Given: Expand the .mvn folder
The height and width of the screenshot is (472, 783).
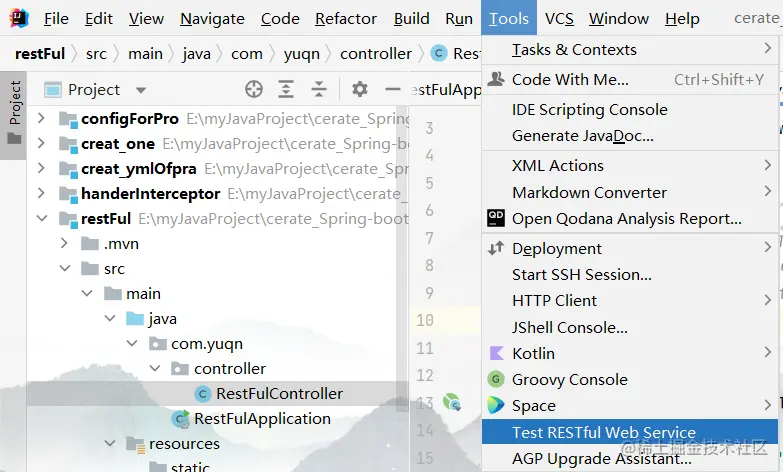Looking at the screenshot, I should pos(64,243).
